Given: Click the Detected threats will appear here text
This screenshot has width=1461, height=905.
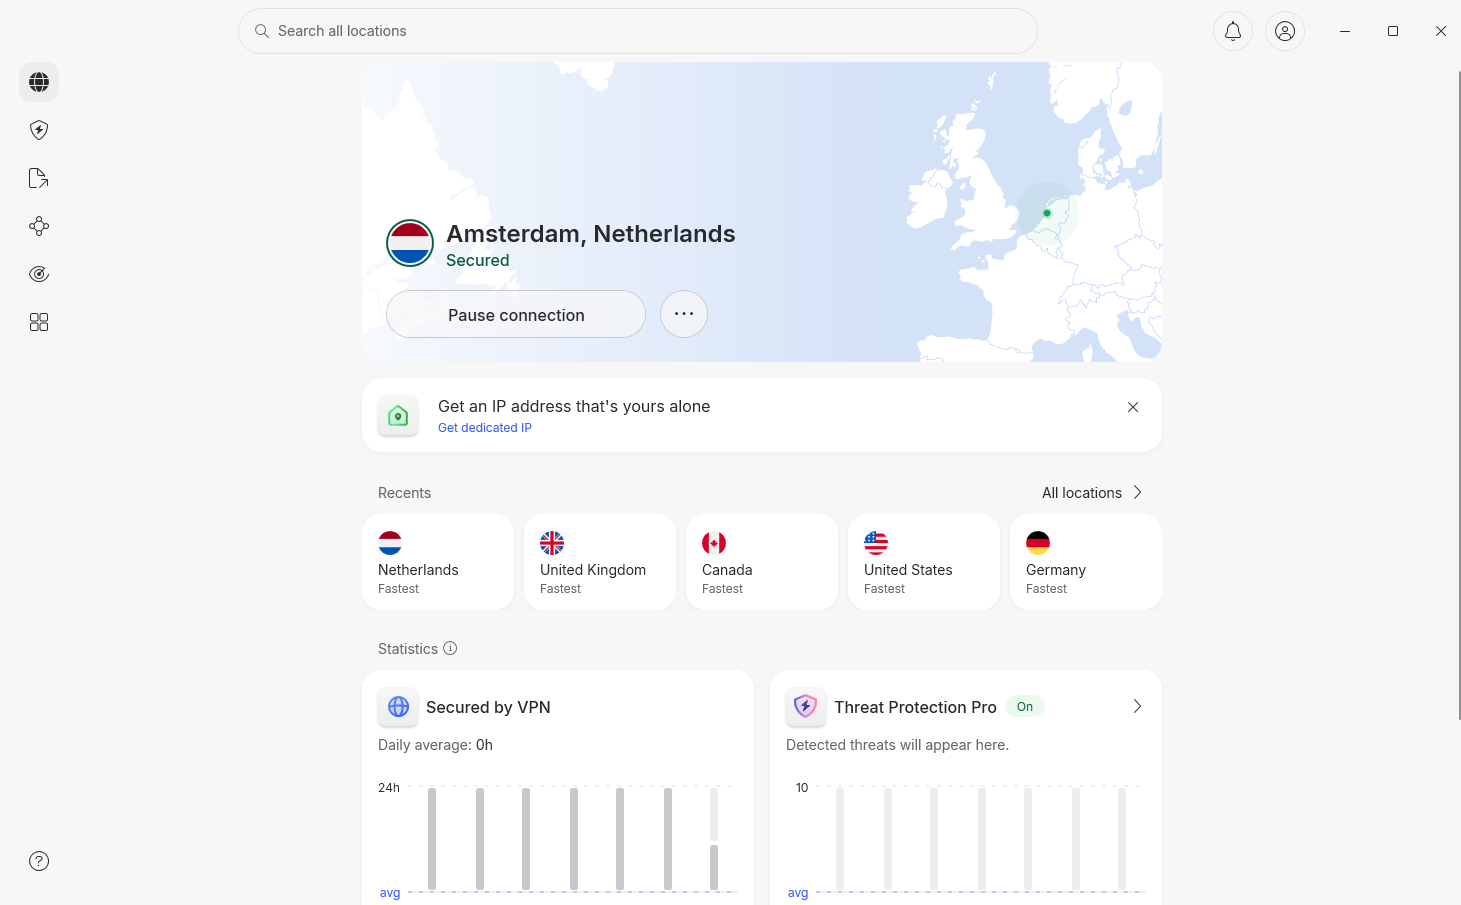Looking at the screenshot, I should (897, 745).
